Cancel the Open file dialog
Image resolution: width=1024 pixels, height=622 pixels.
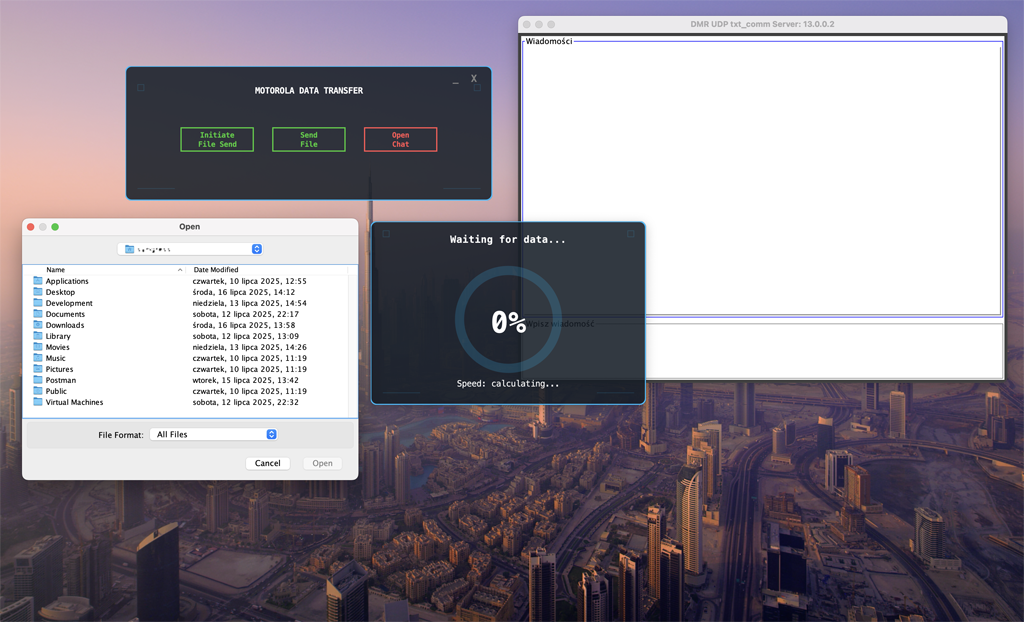tap(268, 463)
